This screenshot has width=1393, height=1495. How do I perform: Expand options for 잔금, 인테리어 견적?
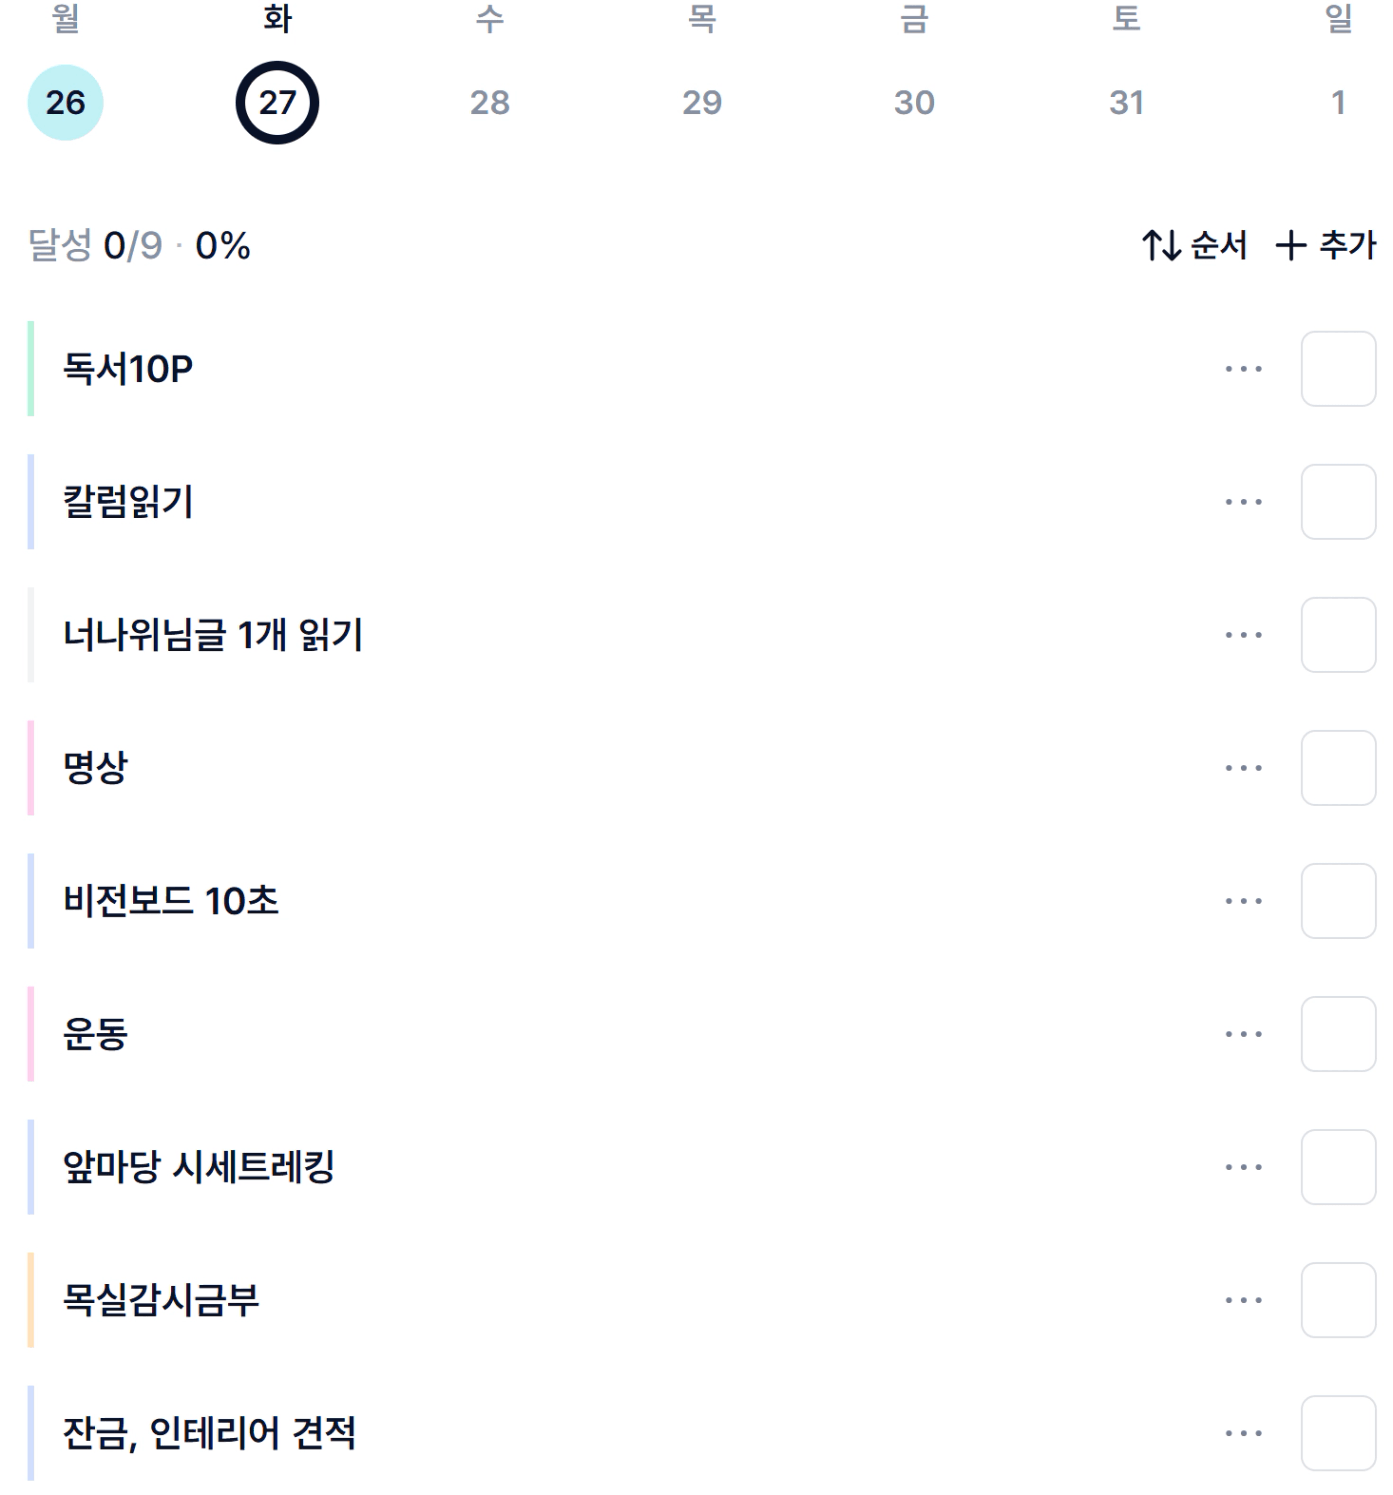1243,1433
